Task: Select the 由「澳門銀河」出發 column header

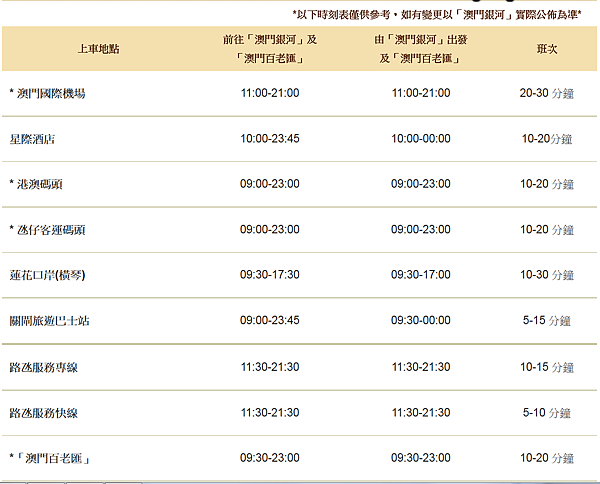Action: tap(421, 49)
